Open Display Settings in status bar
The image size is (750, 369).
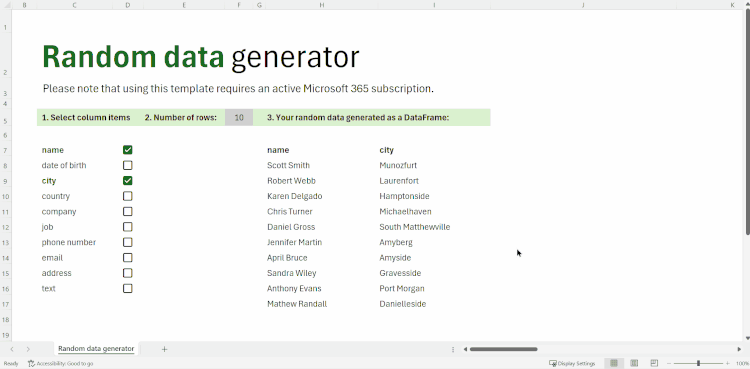tap(572, 363)
